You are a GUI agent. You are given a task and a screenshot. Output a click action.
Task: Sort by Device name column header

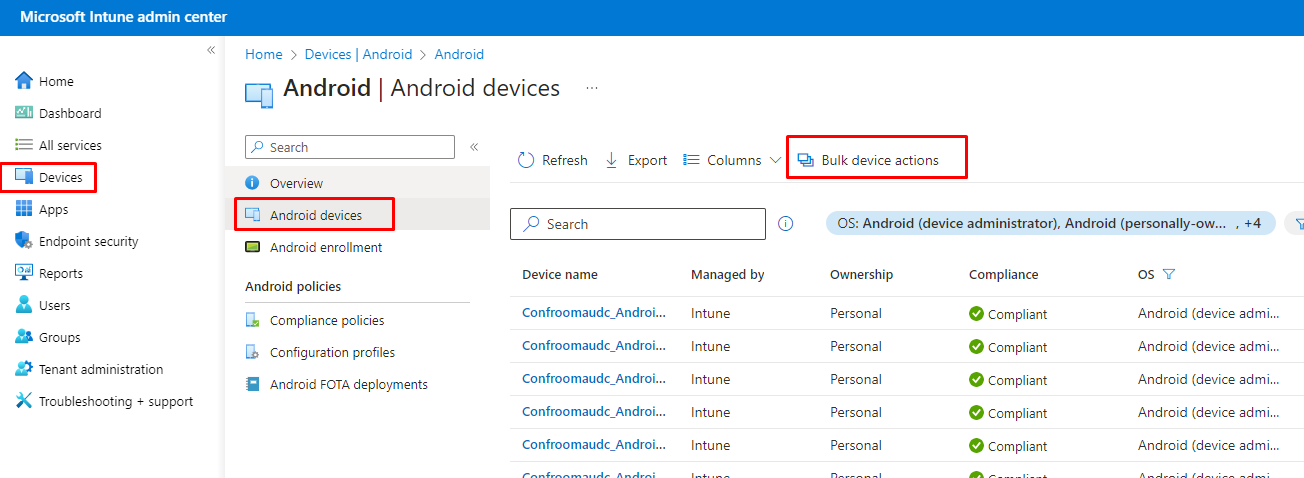[560, 274]
